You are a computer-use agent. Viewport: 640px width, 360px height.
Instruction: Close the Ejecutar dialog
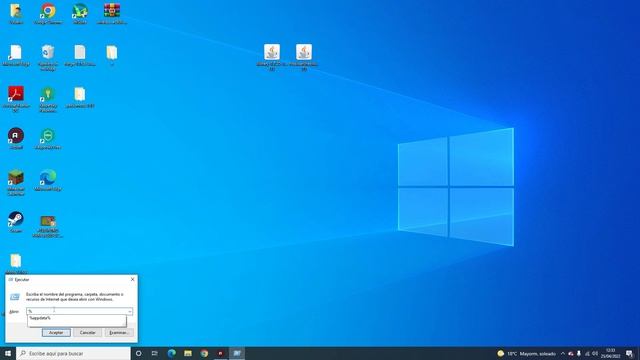[132, 280]
